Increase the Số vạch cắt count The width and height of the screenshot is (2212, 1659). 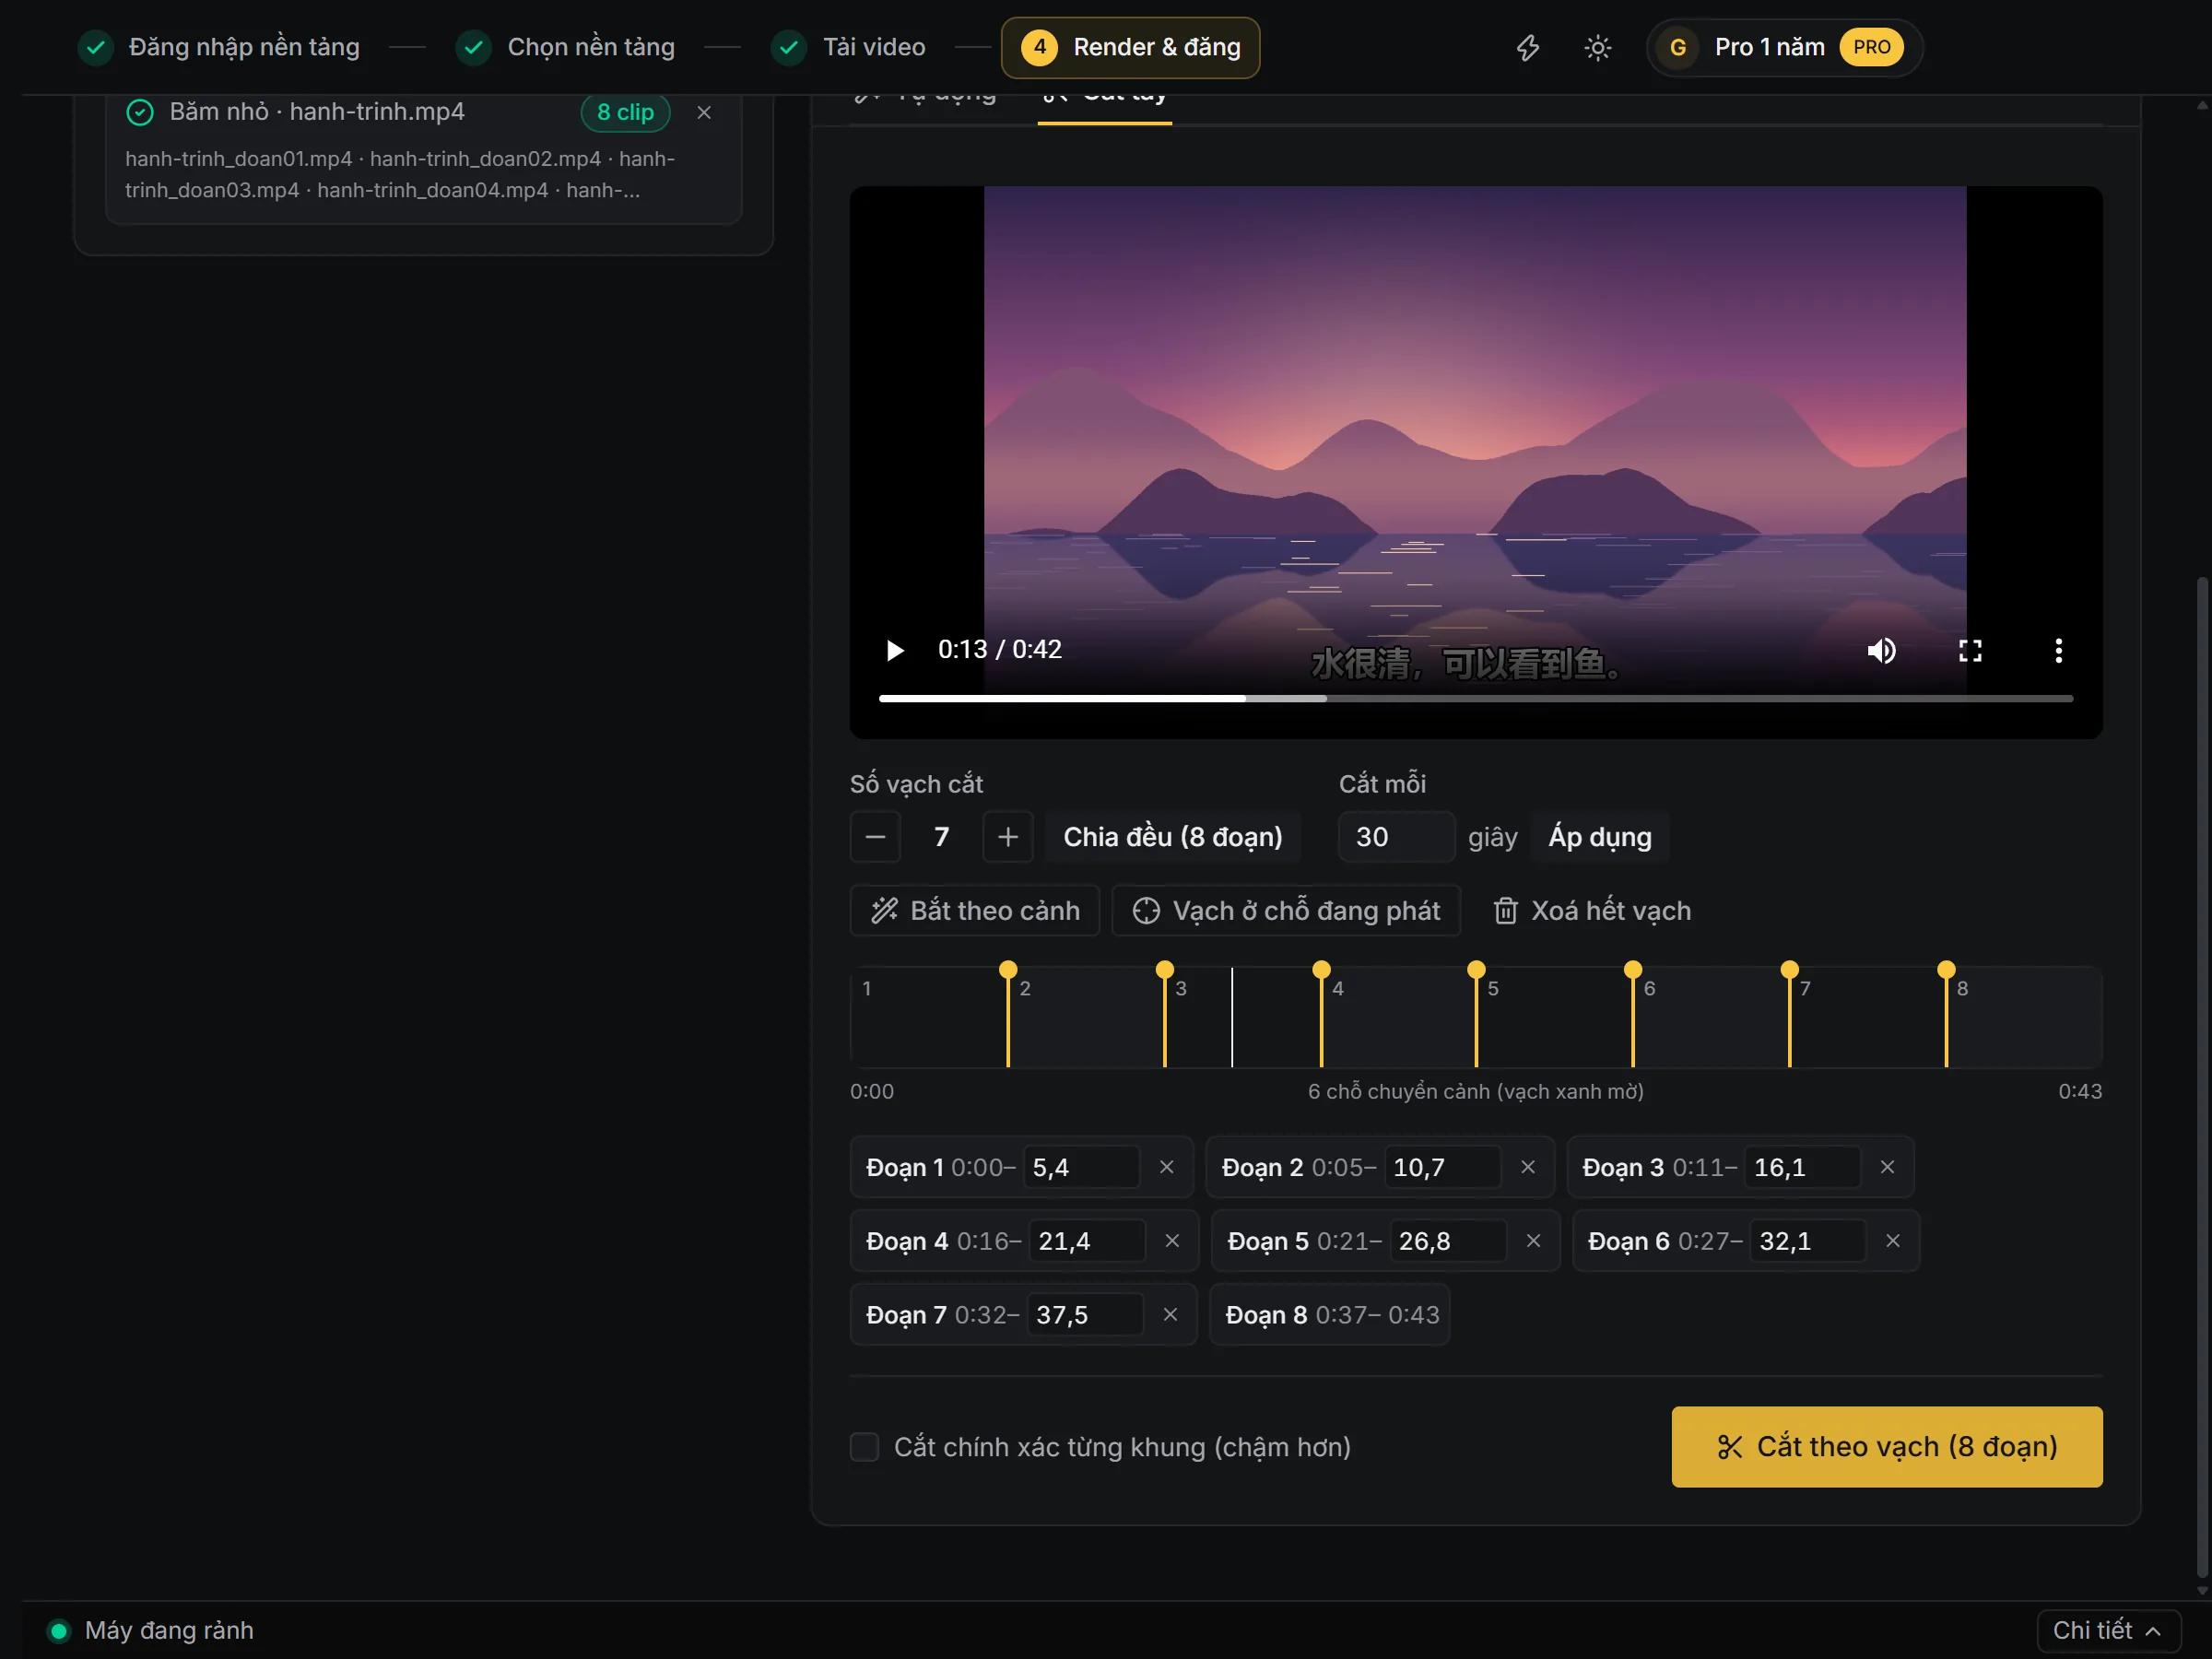(1008, 837)
